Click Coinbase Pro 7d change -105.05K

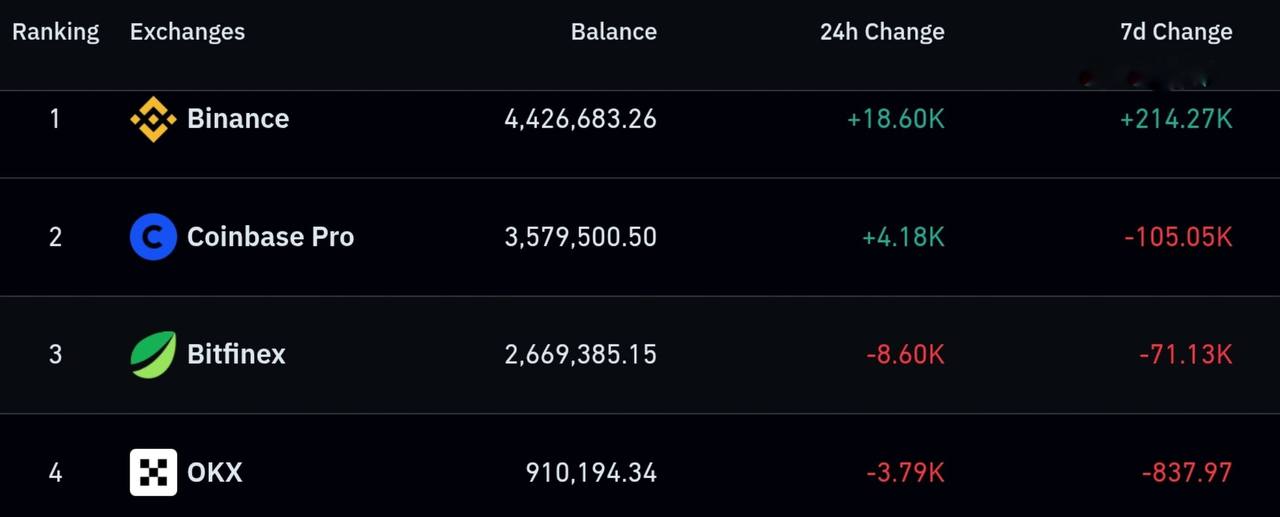[x=1178, y=237]
